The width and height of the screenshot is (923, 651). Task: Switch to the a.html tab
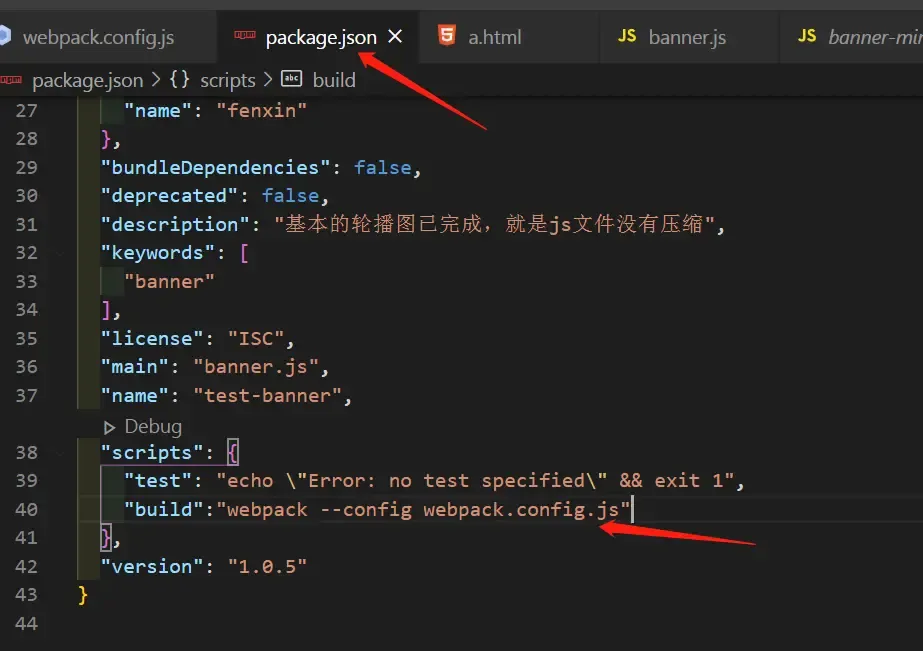click(495, 35)
